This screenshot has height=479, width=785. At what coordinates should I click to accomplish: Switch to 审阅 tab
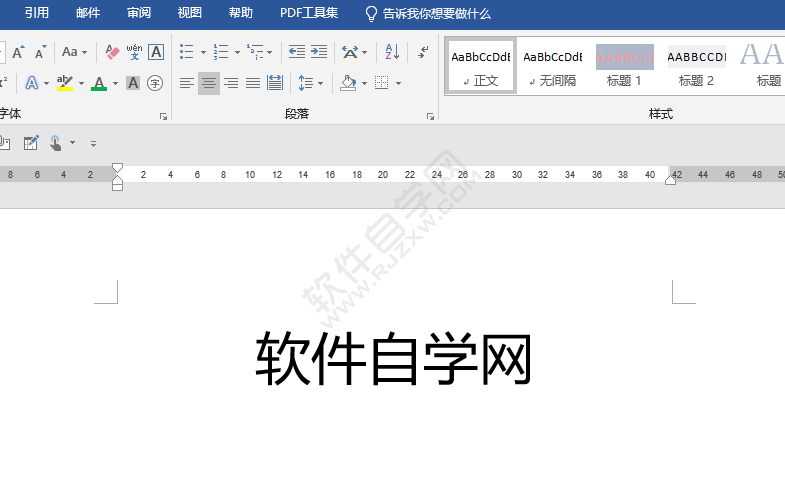coord(139,13)
